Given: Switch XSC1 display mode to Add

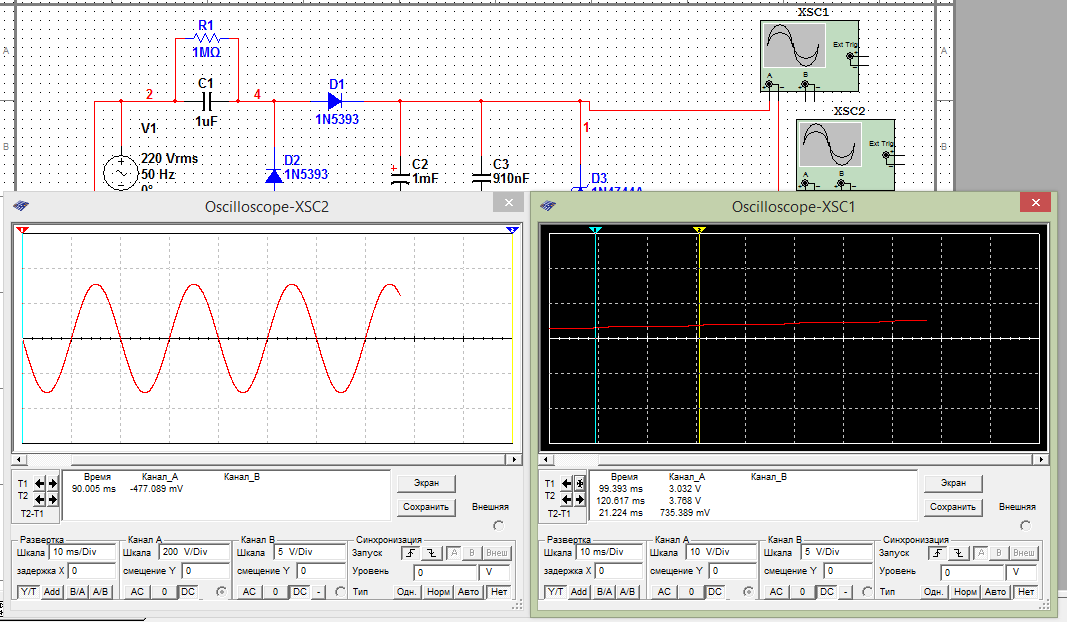Looking at the screenshot, I should 579,591.
